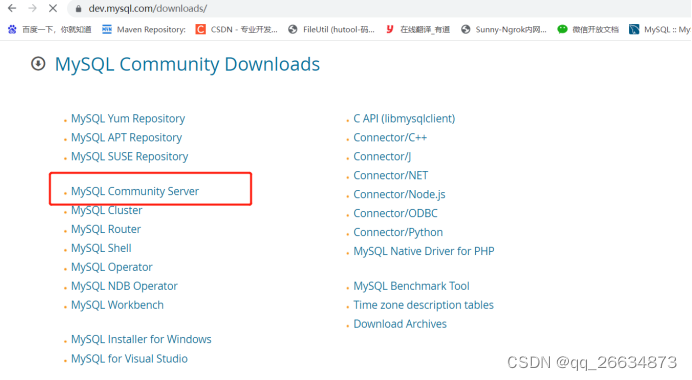Open the Sunny-Ngrok bookmark
Screen dimensions: 692x380
click(x=504, y=30)
